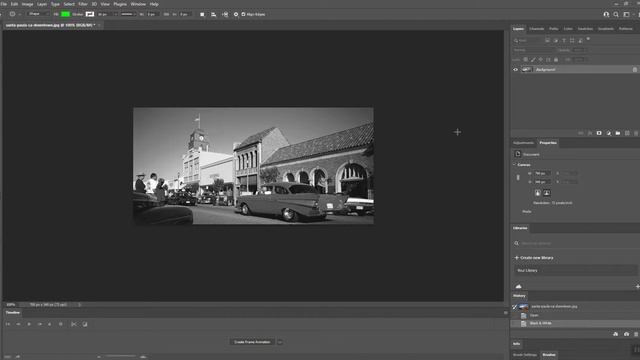640x360 pixels.
Task: Select the Properties tab
Action: [548, 143]
